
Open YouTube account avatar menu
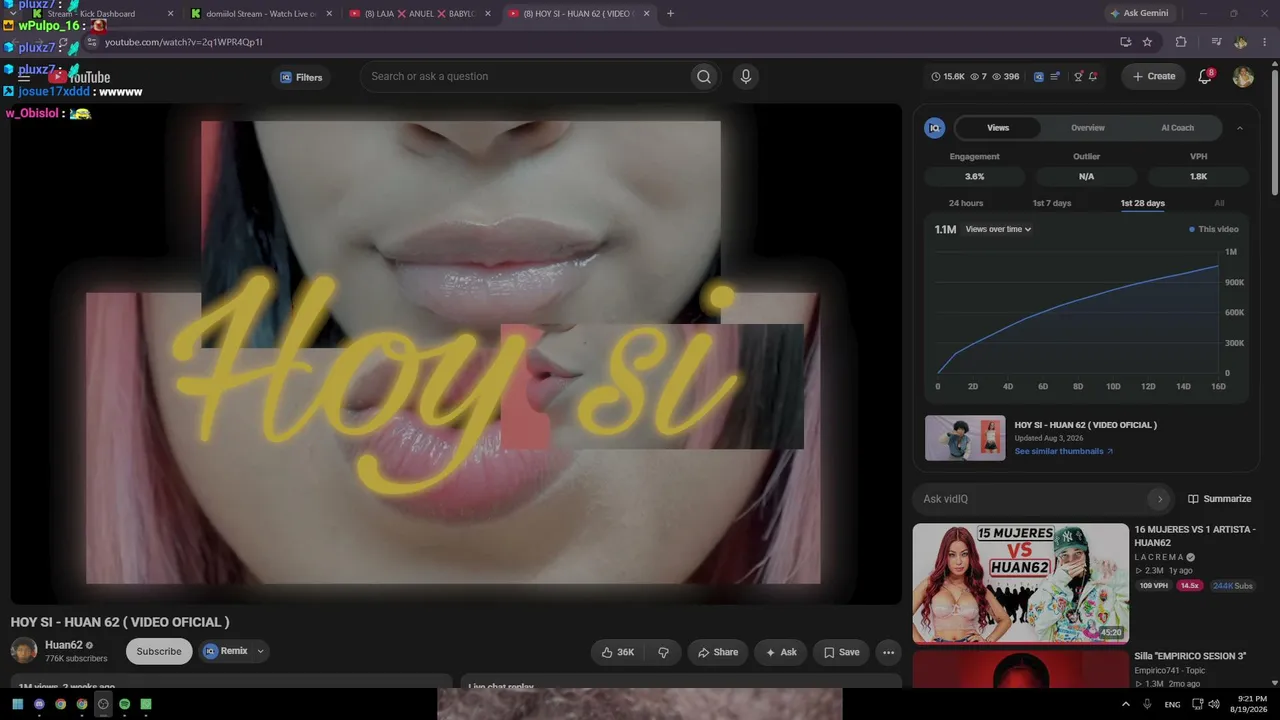[1243, 77]
